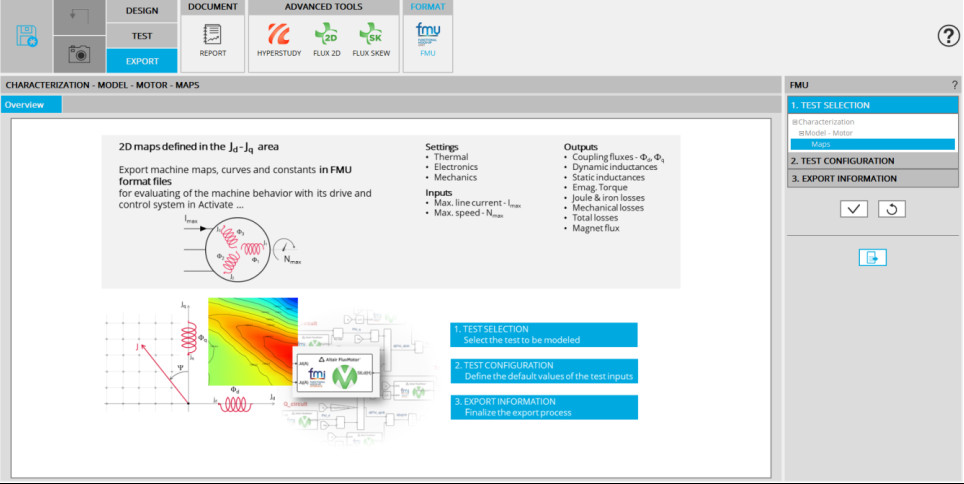
Task: Select the Maps tree item
Action: (x=820, y=144)
